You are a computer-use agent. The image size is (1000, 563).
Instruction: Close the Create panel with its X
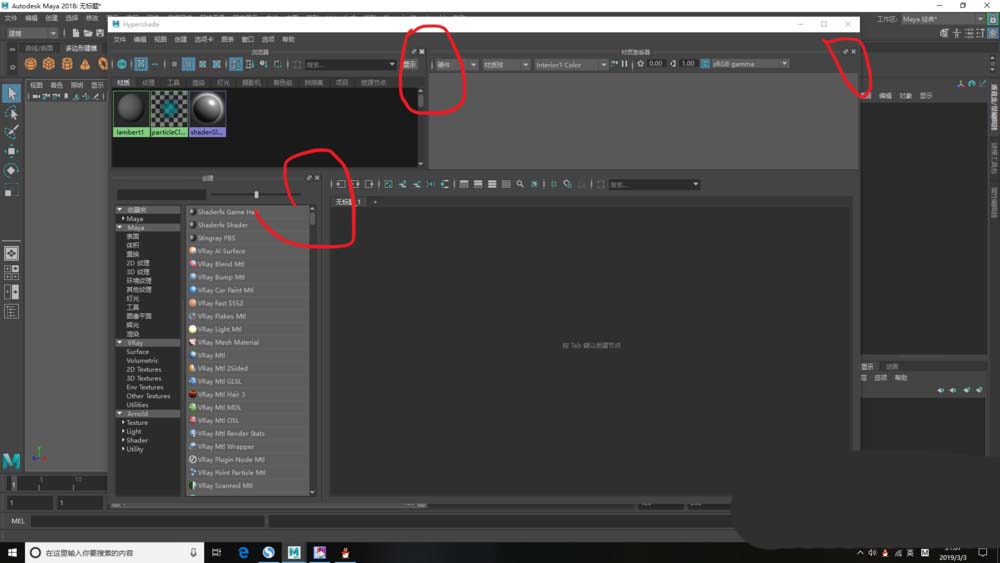click(317, 178)
